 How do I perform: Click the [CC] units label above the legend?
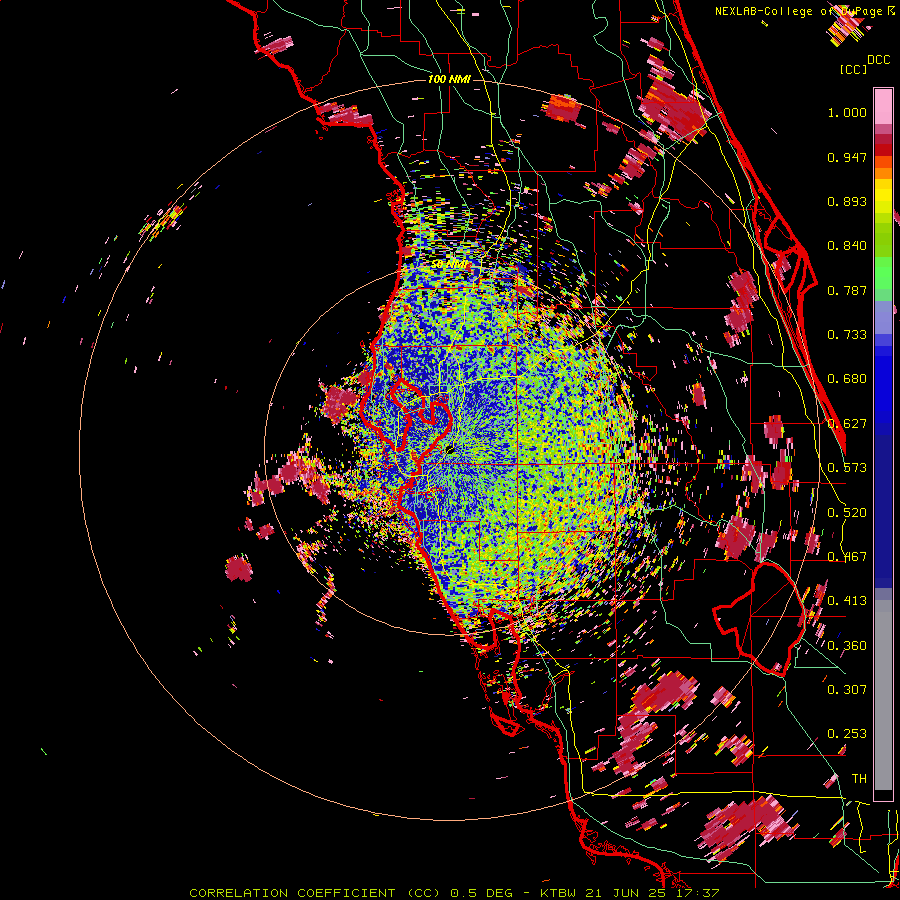(853, 69)
